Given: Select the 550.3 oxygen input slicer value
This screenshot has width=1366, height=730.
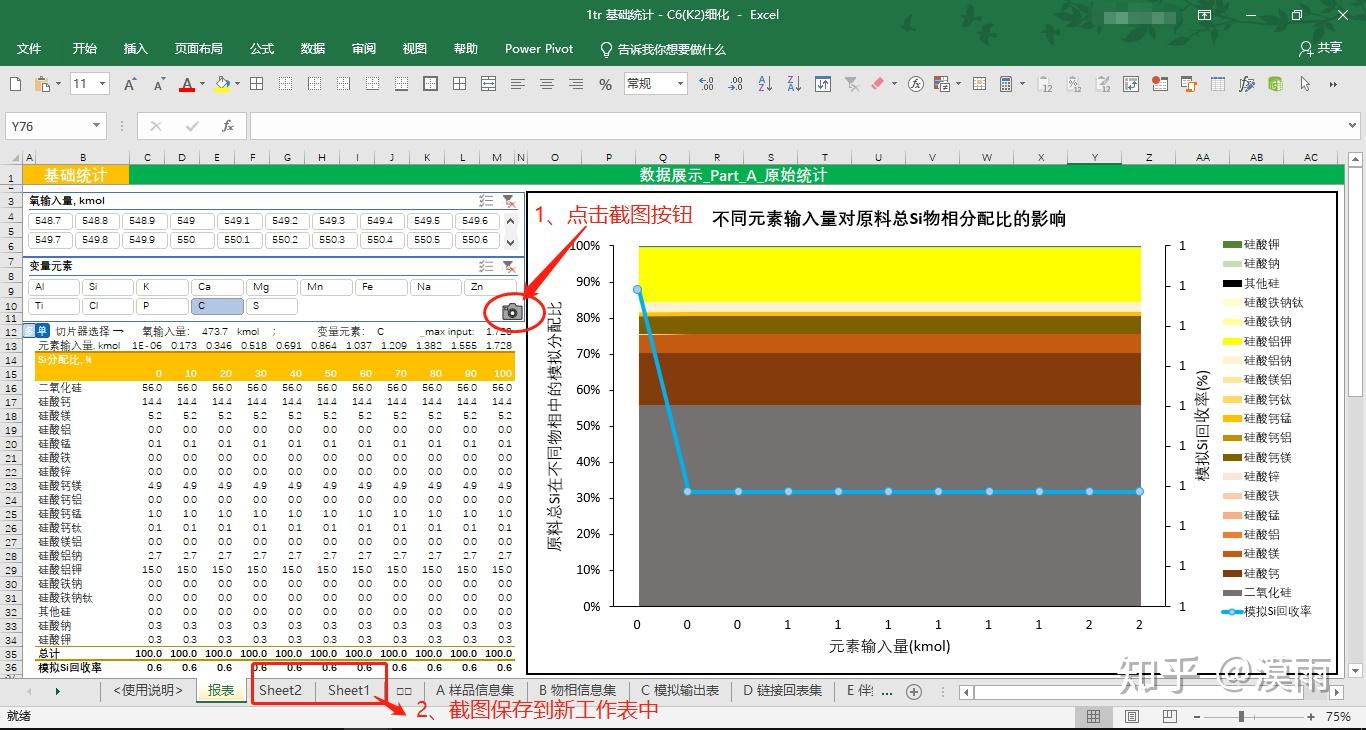Looking at the screenshot, I should pyautogui.click(x=334, y=240).
